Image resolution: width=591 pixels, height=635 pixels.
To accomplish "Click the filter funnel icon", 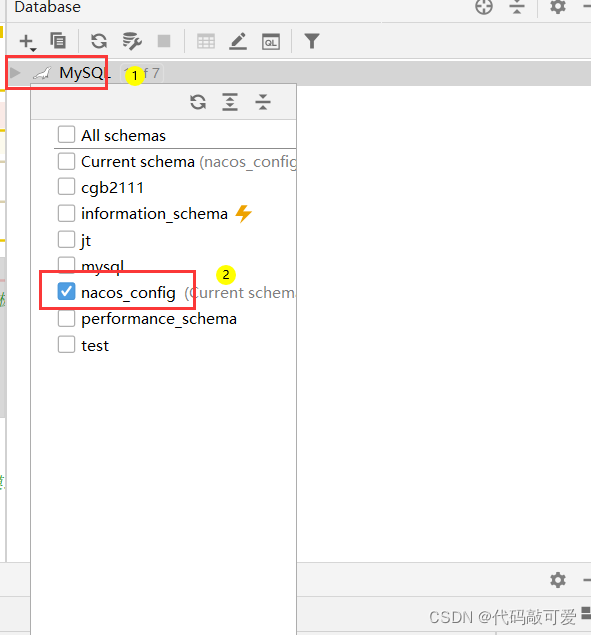I will pos(312,41).
